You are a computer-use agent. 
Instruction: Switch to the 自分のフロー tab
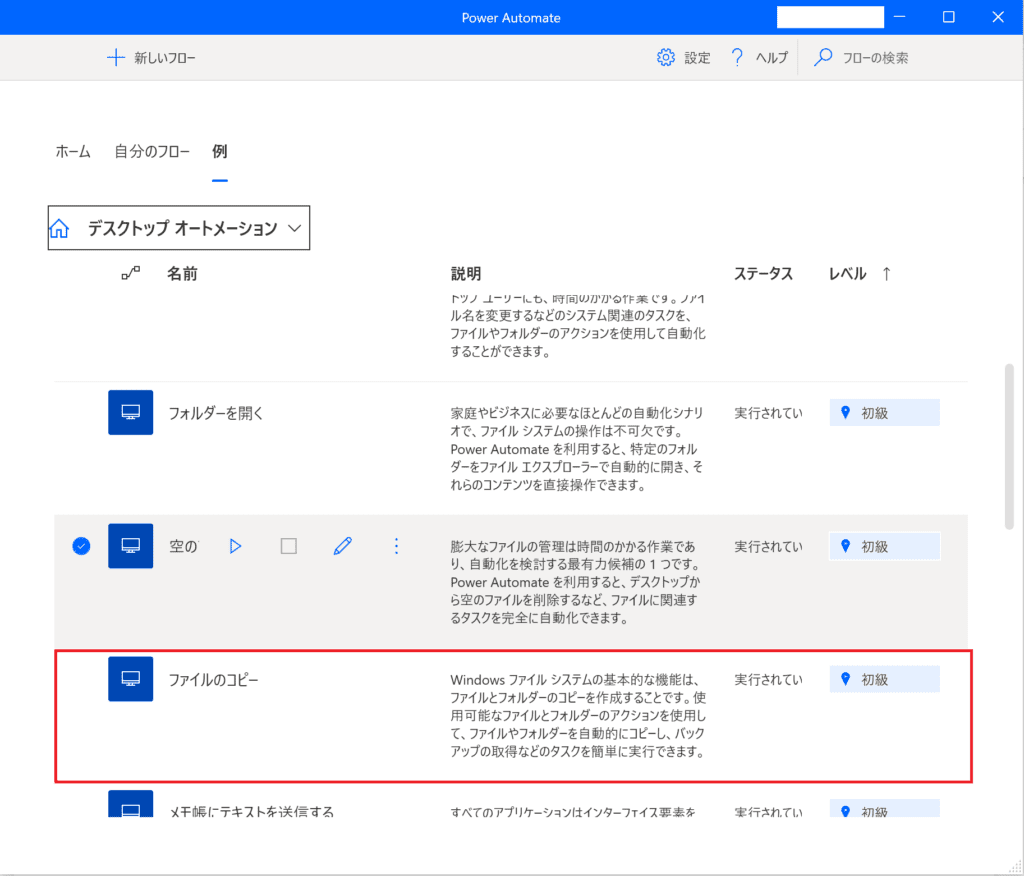pyautogui.click(x=152, y=152)
